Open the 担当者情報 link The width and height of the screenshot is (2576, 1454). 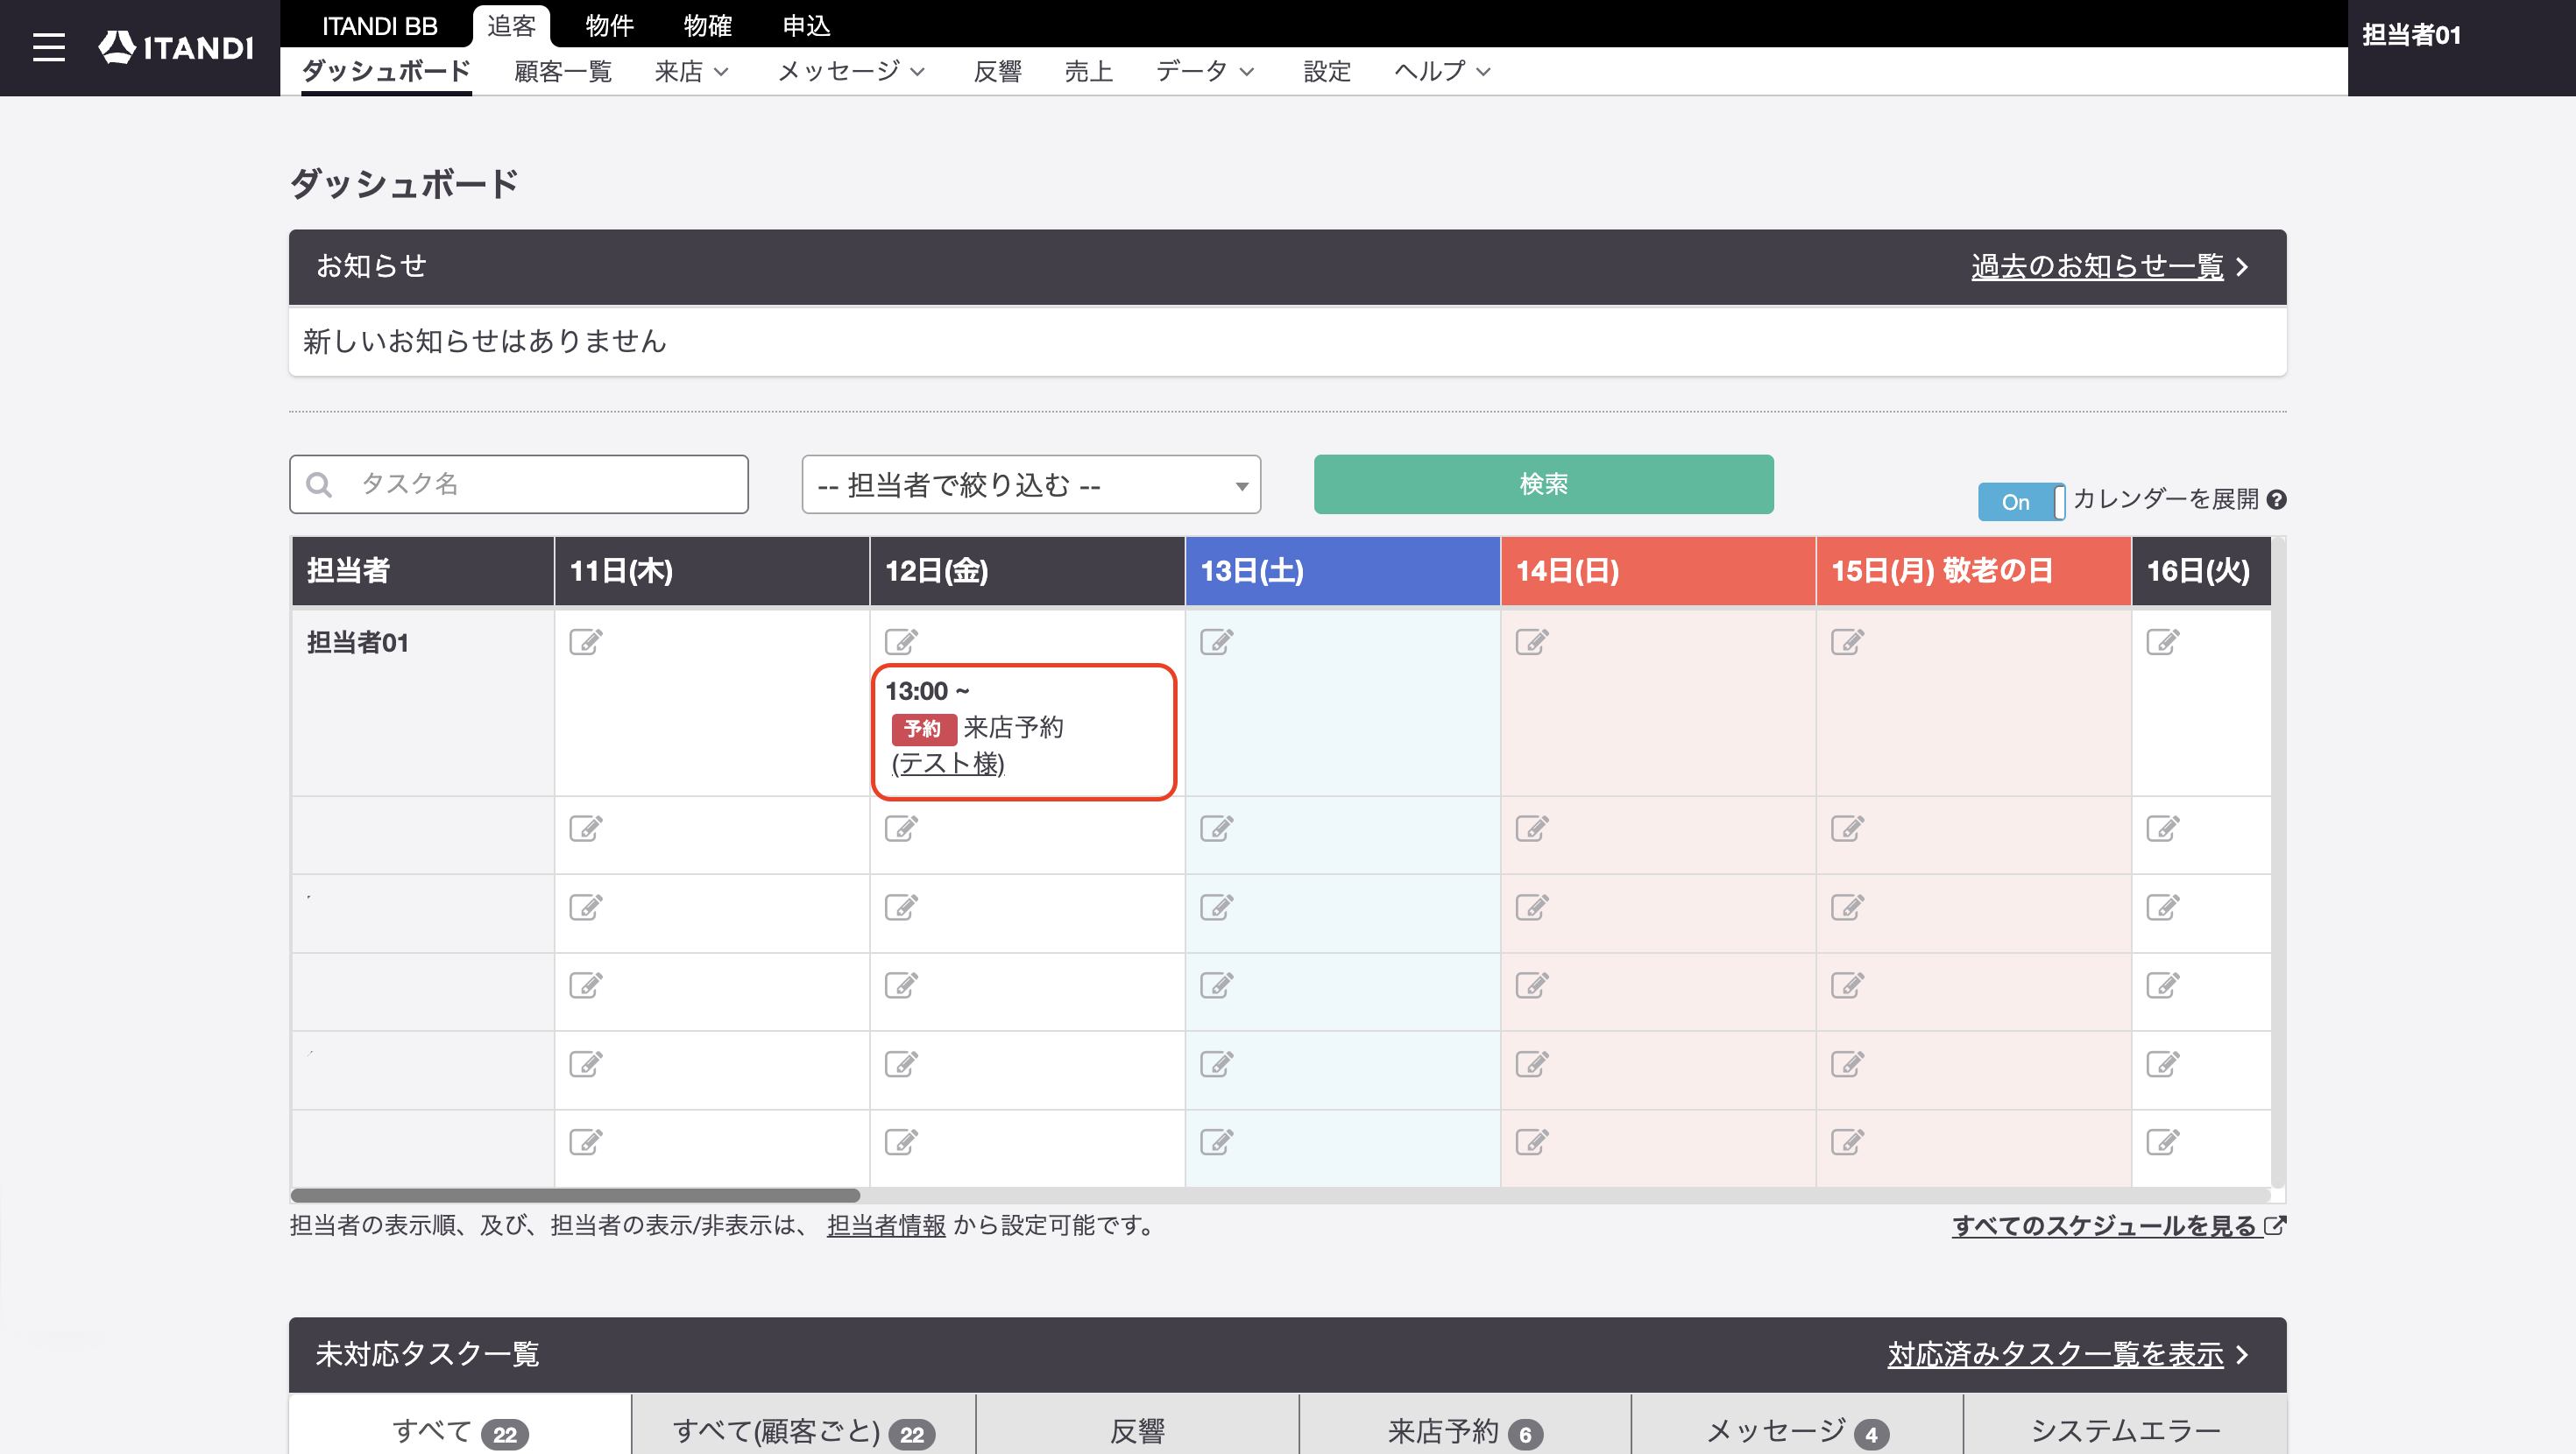pyautogui.click(x=886, y=1225)
